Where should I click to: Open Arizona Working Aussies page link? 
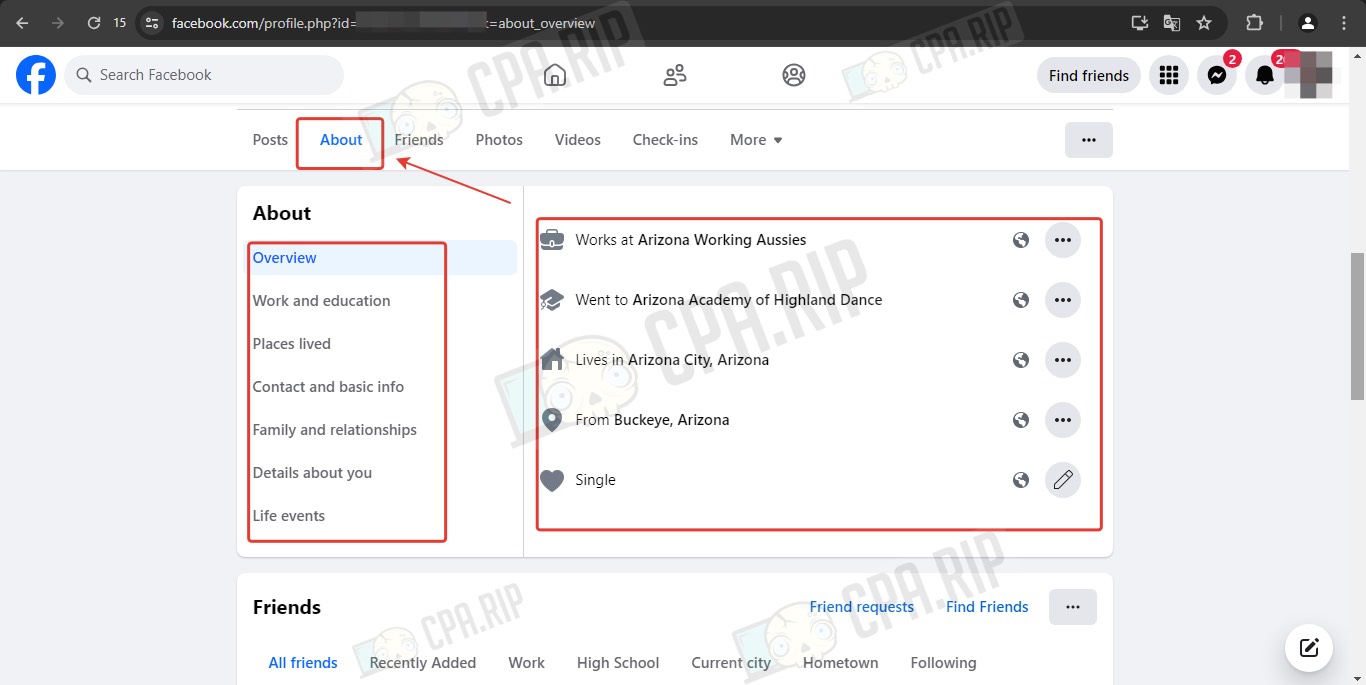click(x=722, y=240)
